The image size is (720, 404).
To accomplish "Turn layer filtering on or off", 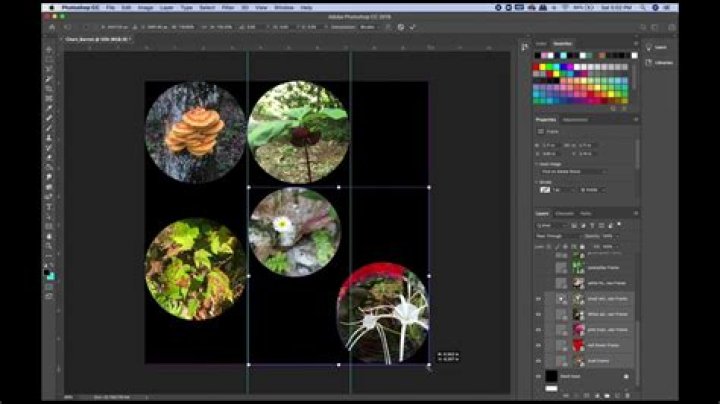I will (619, 224).
